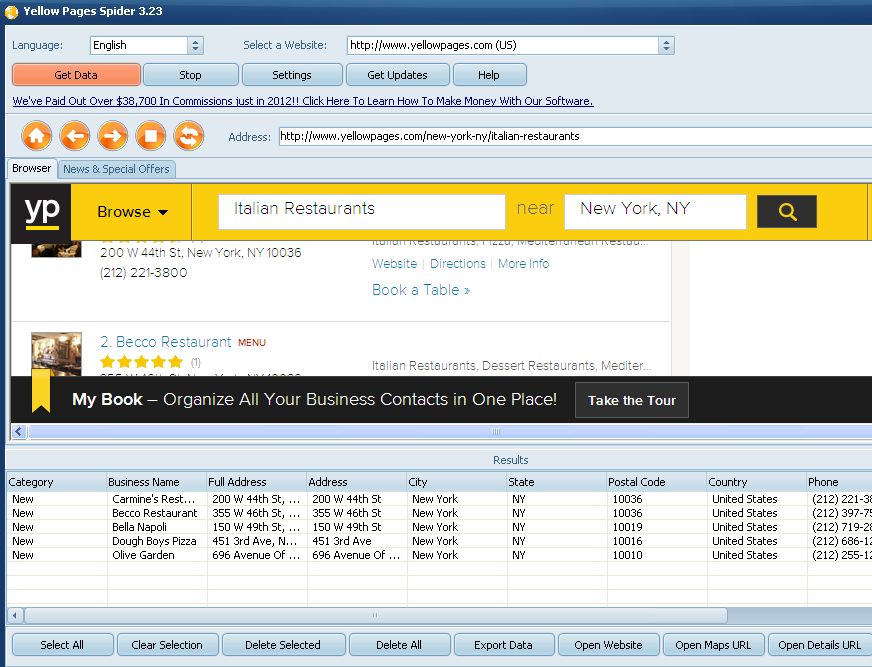This screenshot has height=667, width=872.
Task: Click results table scrollbar left arrow
Action: click(x=15, y=615)
